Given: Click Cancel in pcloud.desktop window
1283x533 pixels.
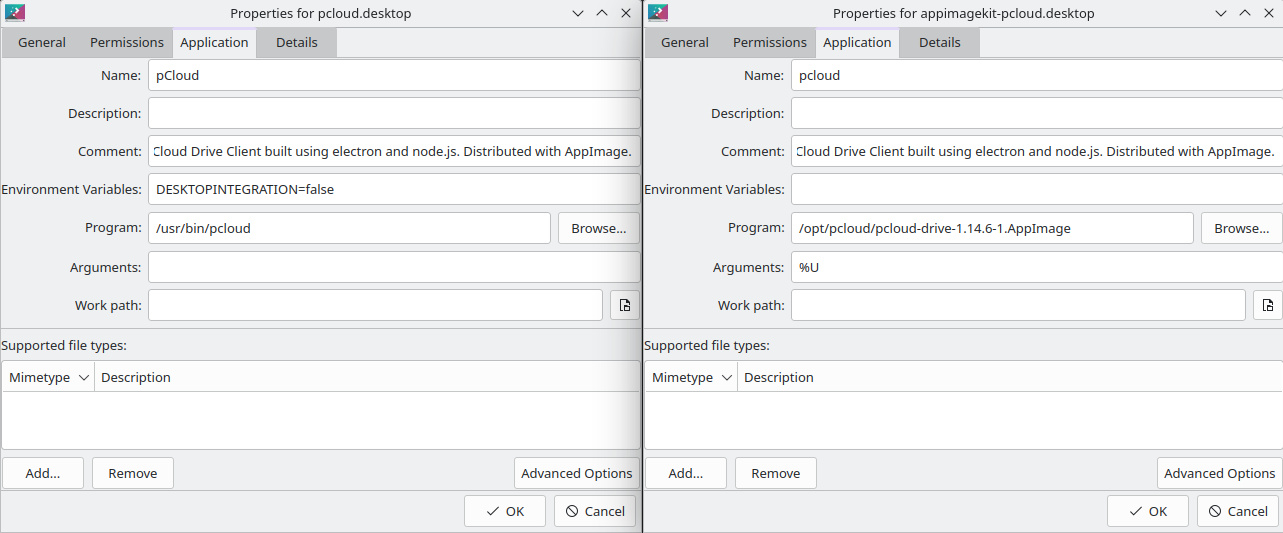Looking at the screenshot, I should 595,511.
